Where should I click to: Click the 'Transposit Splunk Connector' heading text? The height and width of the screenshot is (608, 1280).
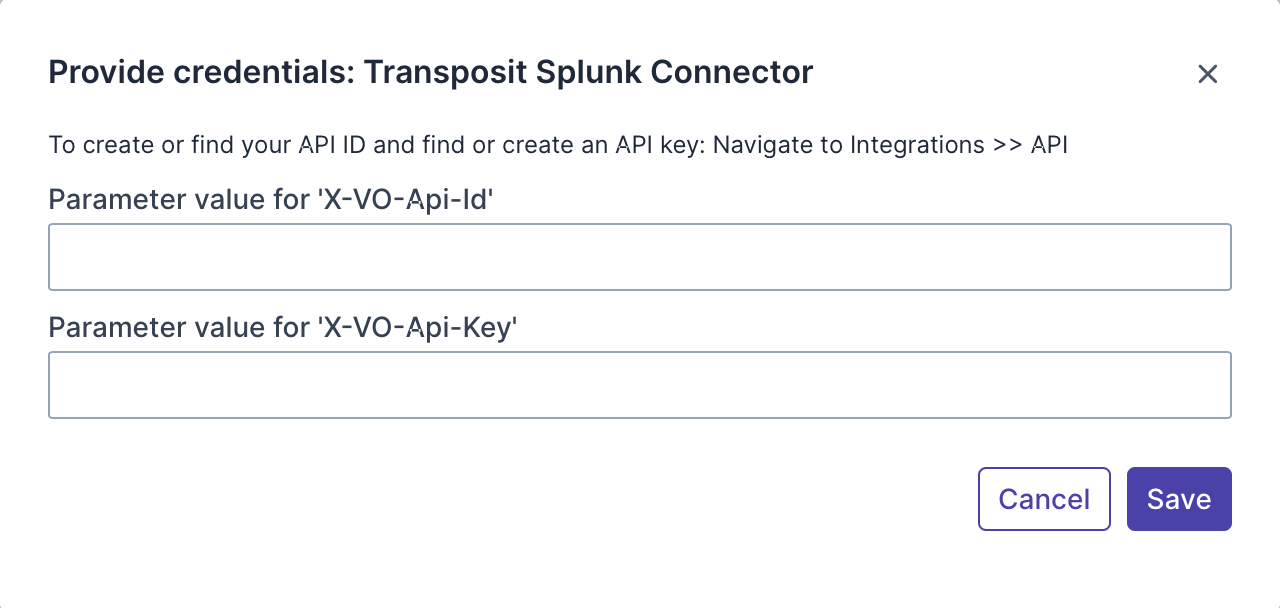(588, 72)
